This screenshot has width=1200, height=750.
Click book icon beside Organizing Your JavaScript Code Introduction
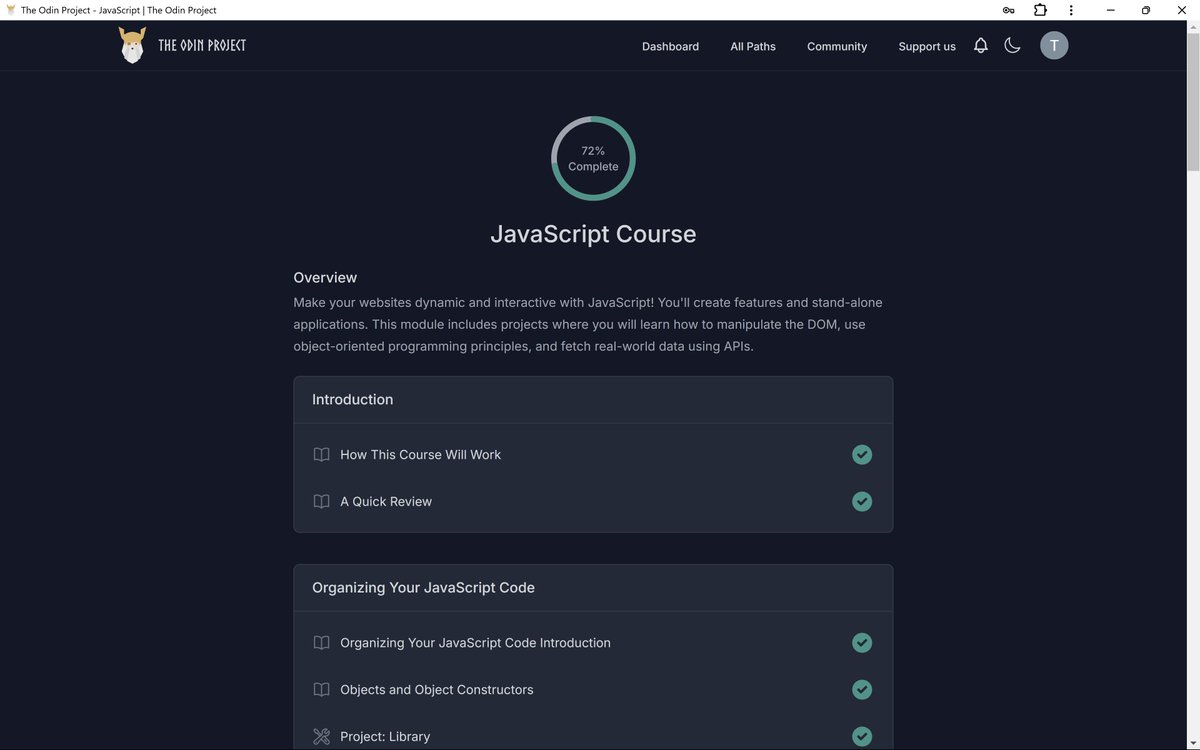(x=321, y=642)
